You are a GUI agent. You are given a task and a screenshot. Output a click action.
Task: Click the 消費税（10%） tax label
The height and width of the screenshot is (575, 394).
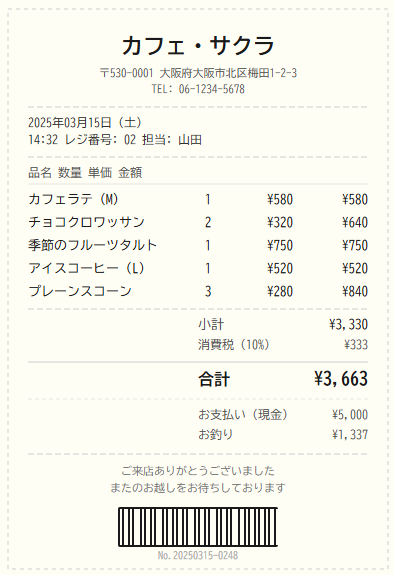(234, 345)
